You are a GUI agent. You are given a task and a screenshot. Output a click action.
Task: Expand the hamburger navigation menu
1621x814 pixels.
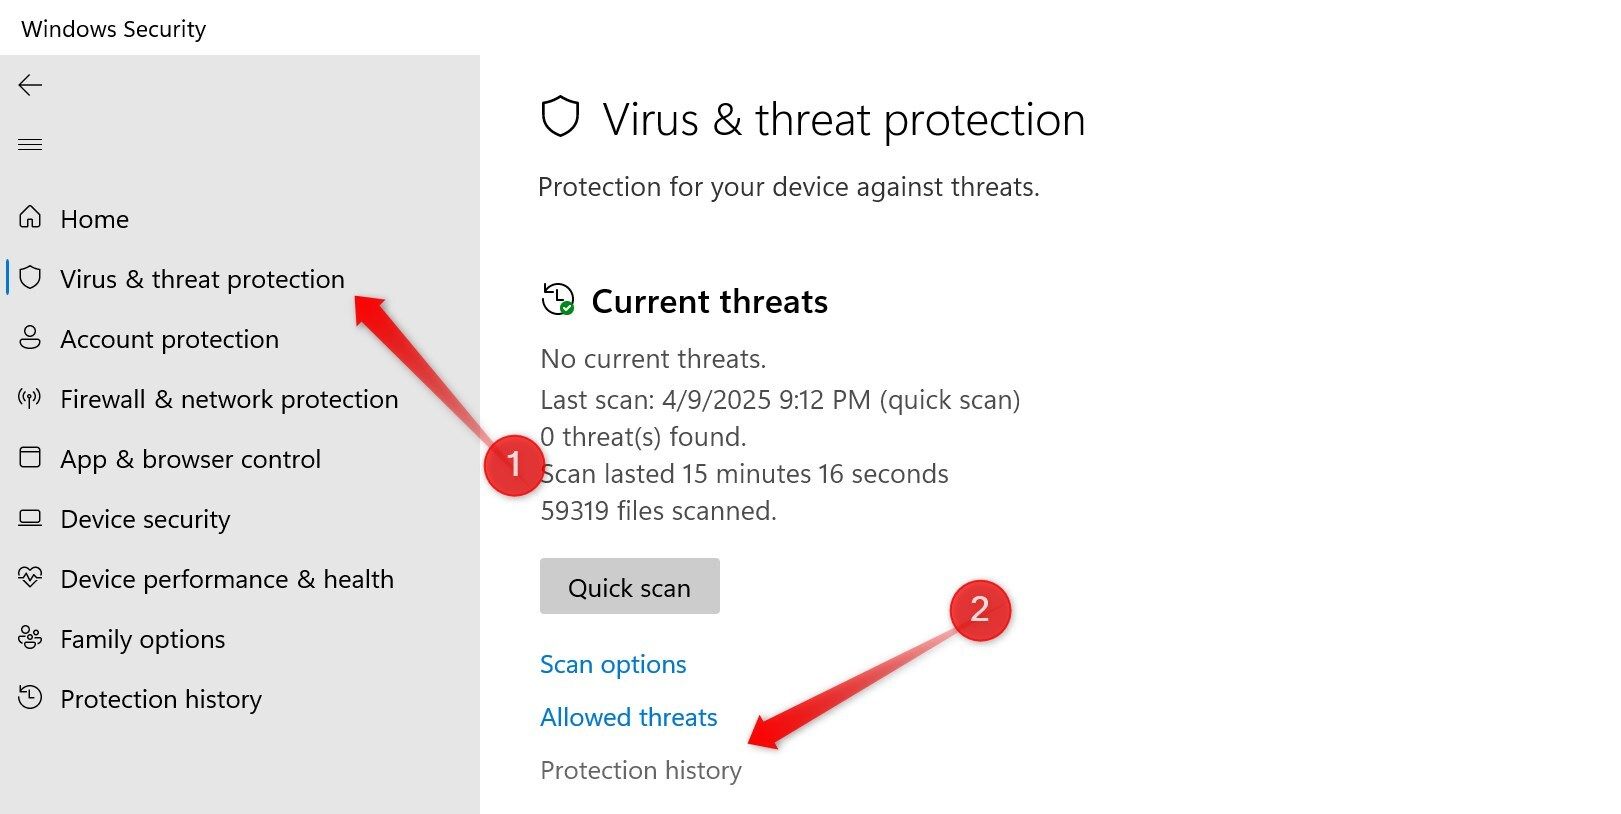30,144
